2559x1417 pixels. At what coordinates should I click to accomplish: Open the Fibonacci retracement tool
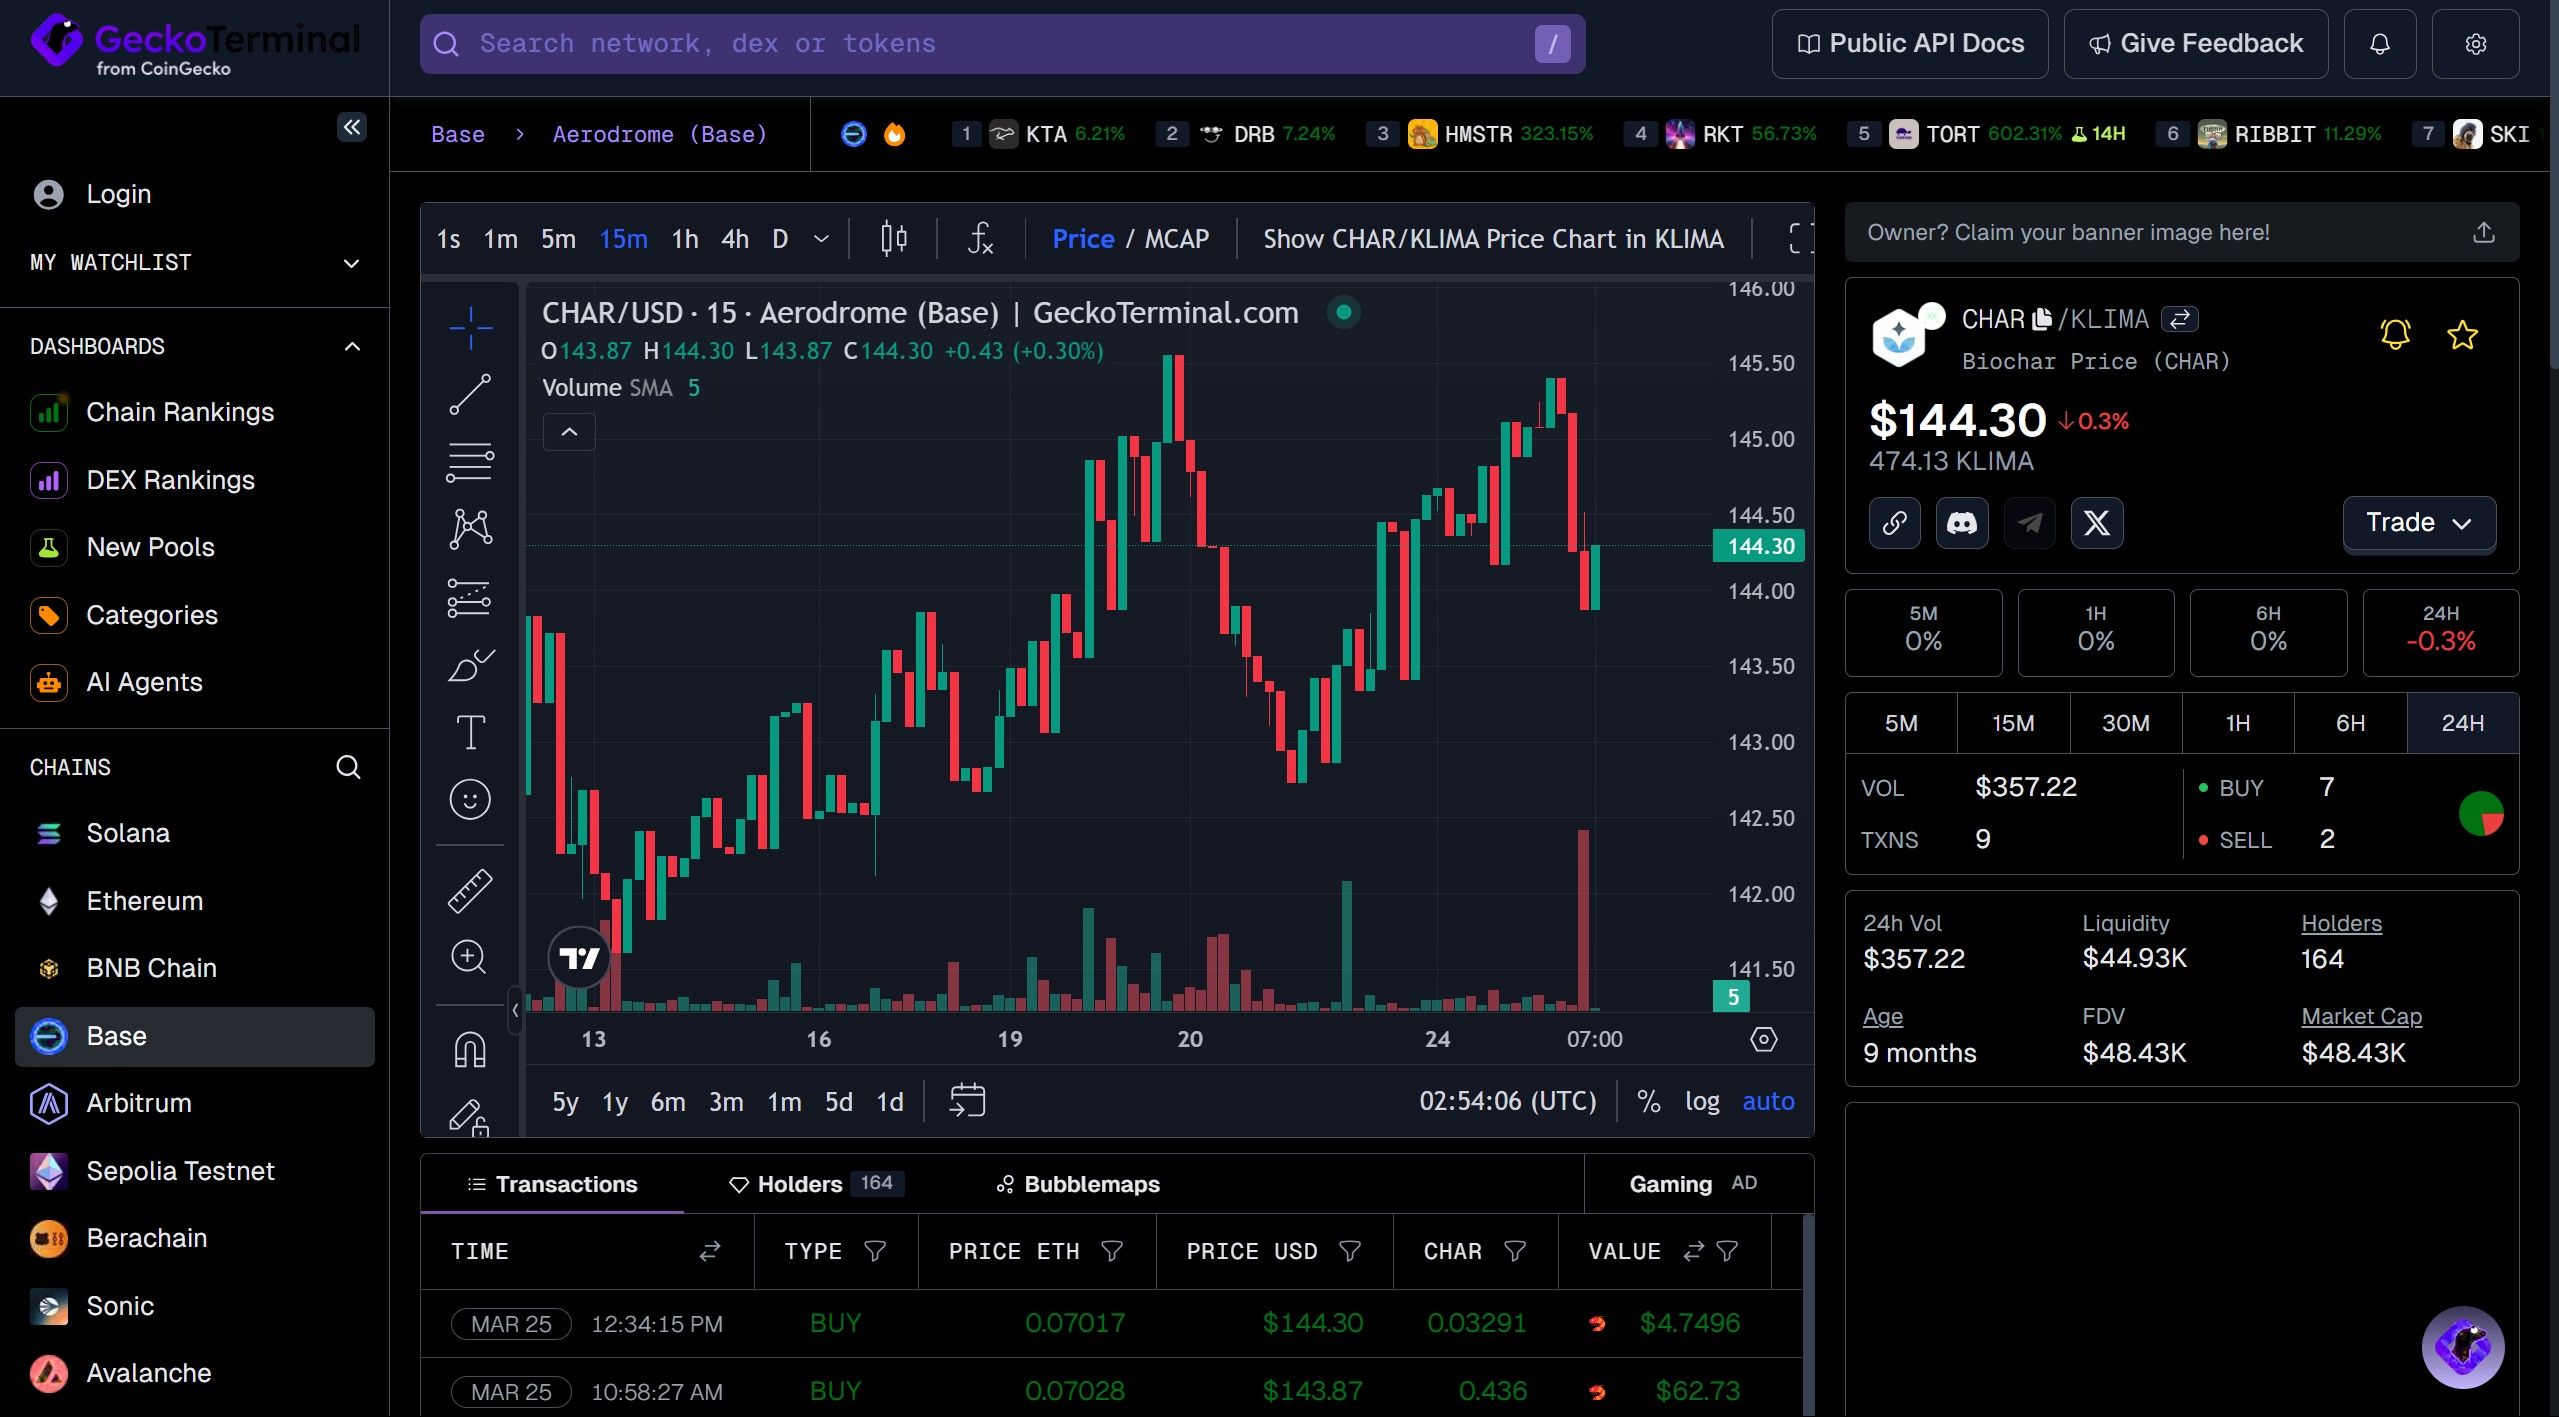tap(470, 462)
